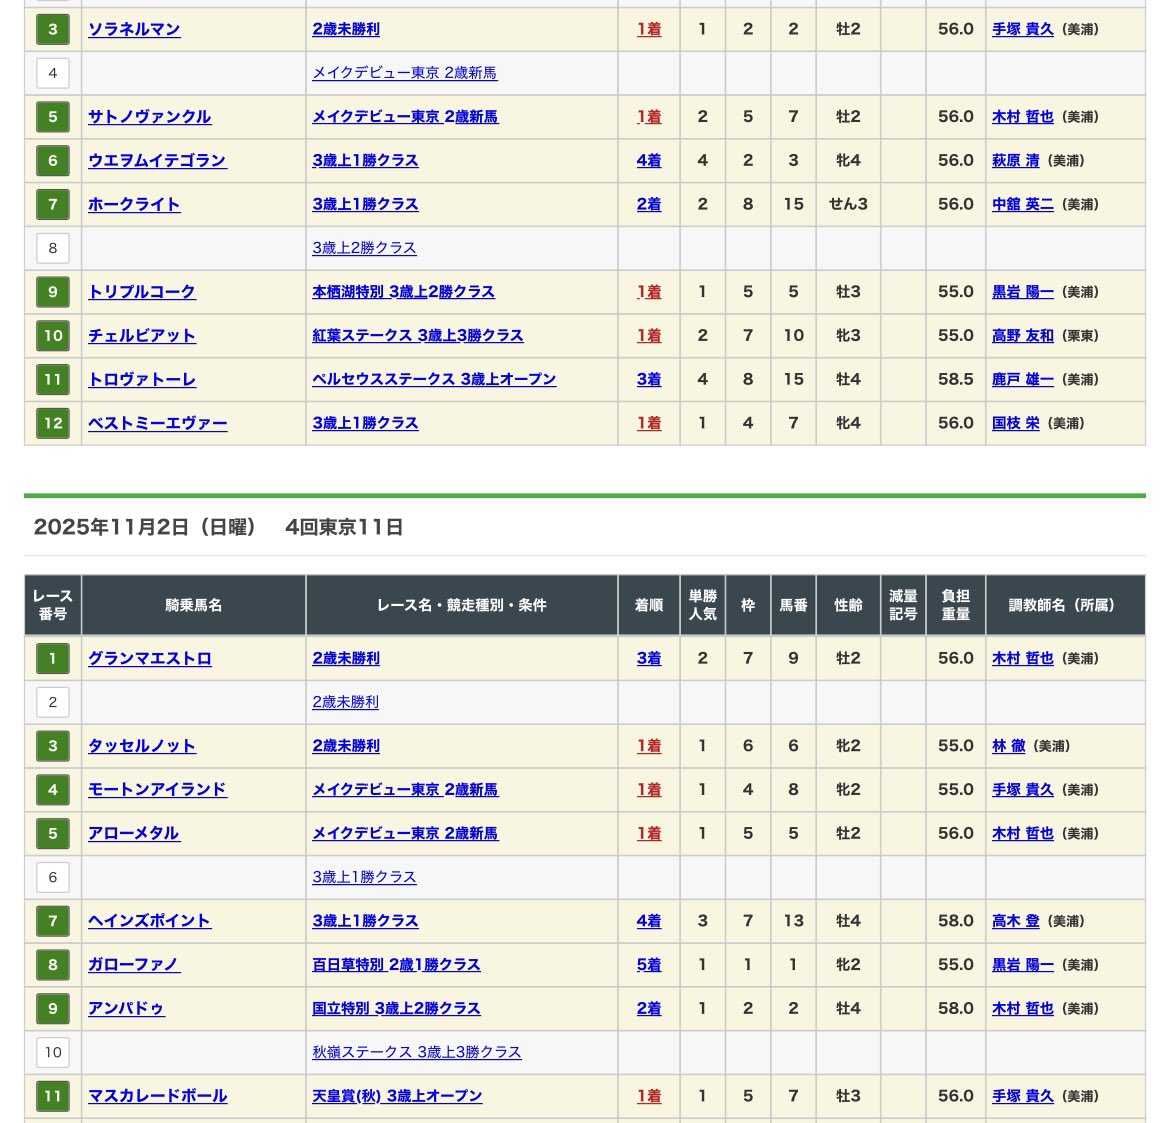Open trainer 中舘 英二 profile
The height and width of the screenshot is (1123, 1170).
click(x=1022, y=204)
